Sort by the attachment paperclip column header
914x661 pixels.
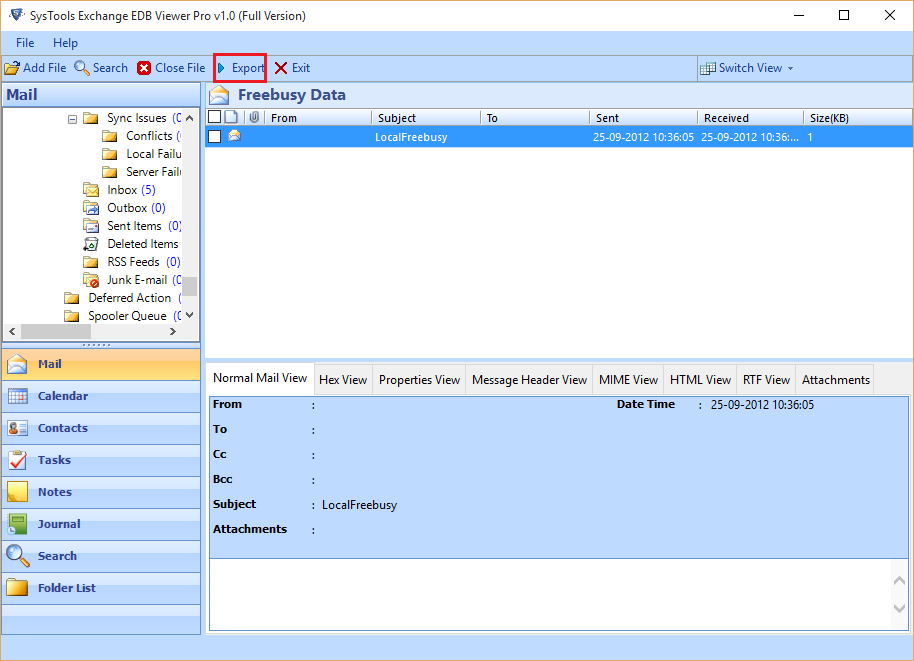[x=254, y=118]
